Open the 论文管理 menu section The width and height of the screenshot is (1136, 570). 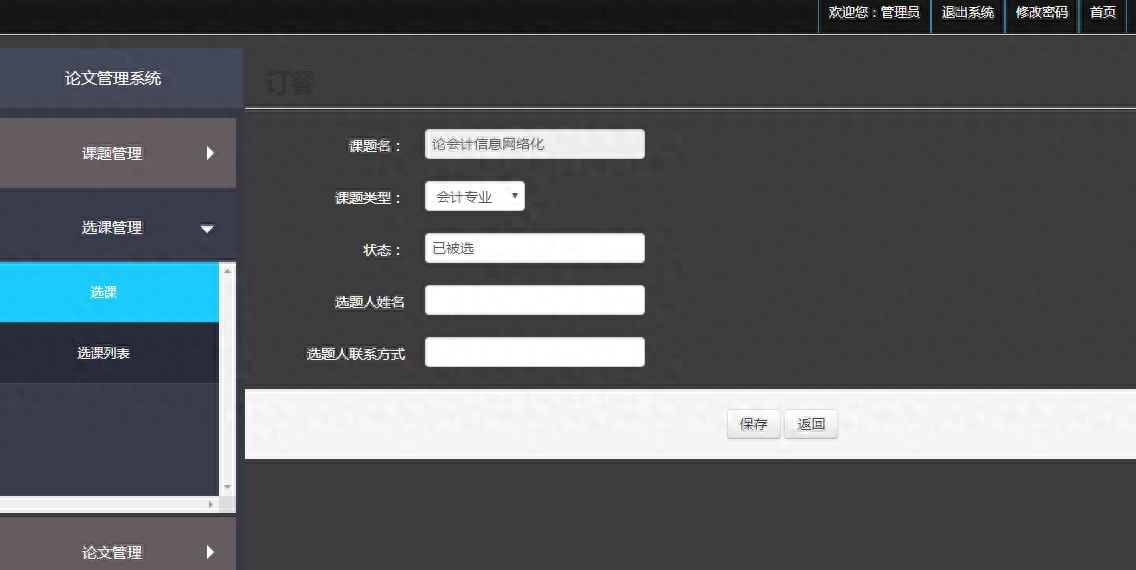tap(112, 551)
